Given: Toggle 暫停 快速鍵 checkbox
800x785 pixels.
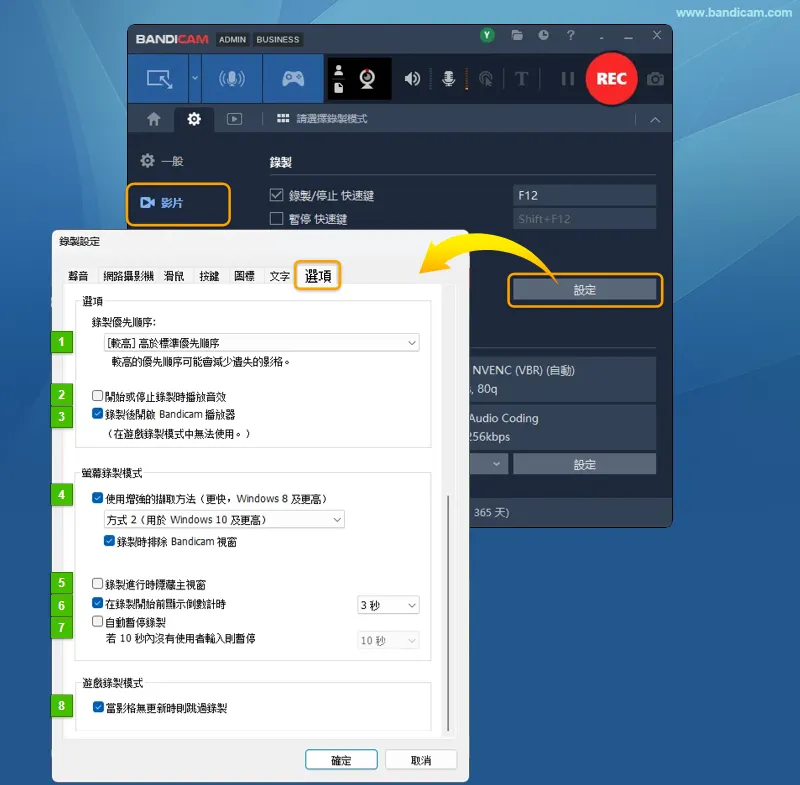Looking at the screenshot, I should (x=276, y=218).
